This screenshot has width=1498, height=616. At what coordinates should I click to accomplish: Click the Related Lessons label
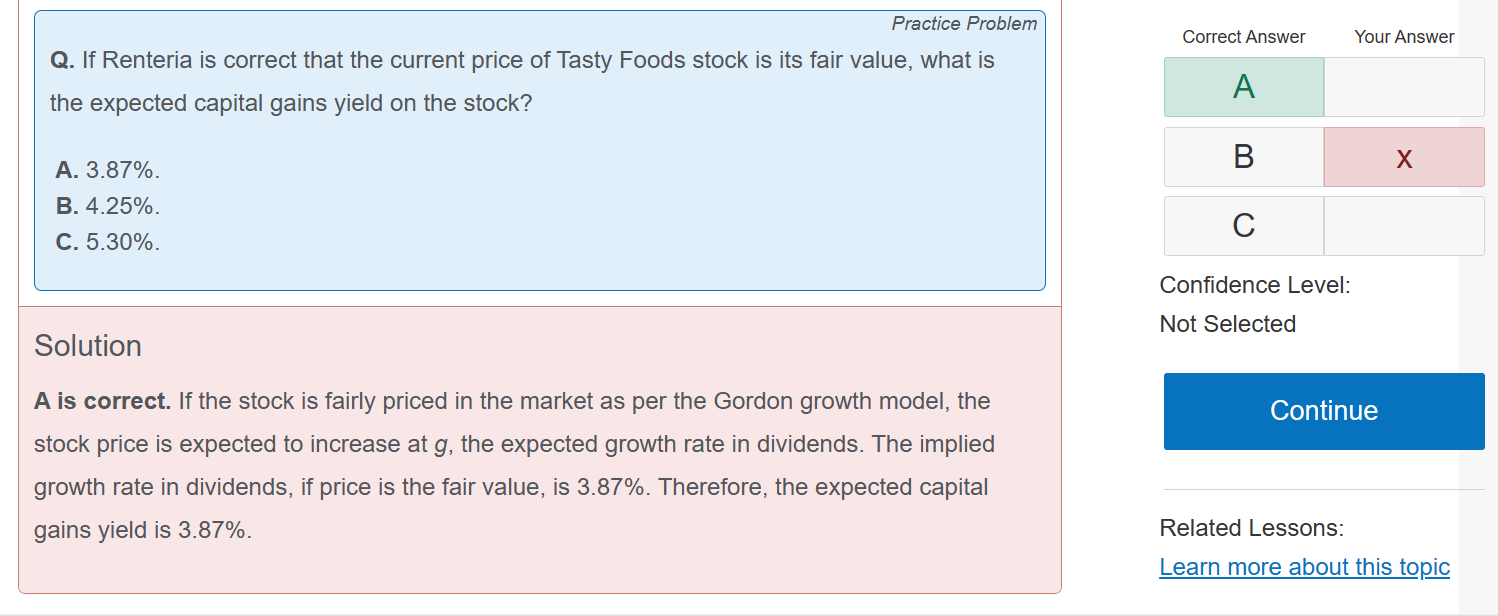(1251, 528)
